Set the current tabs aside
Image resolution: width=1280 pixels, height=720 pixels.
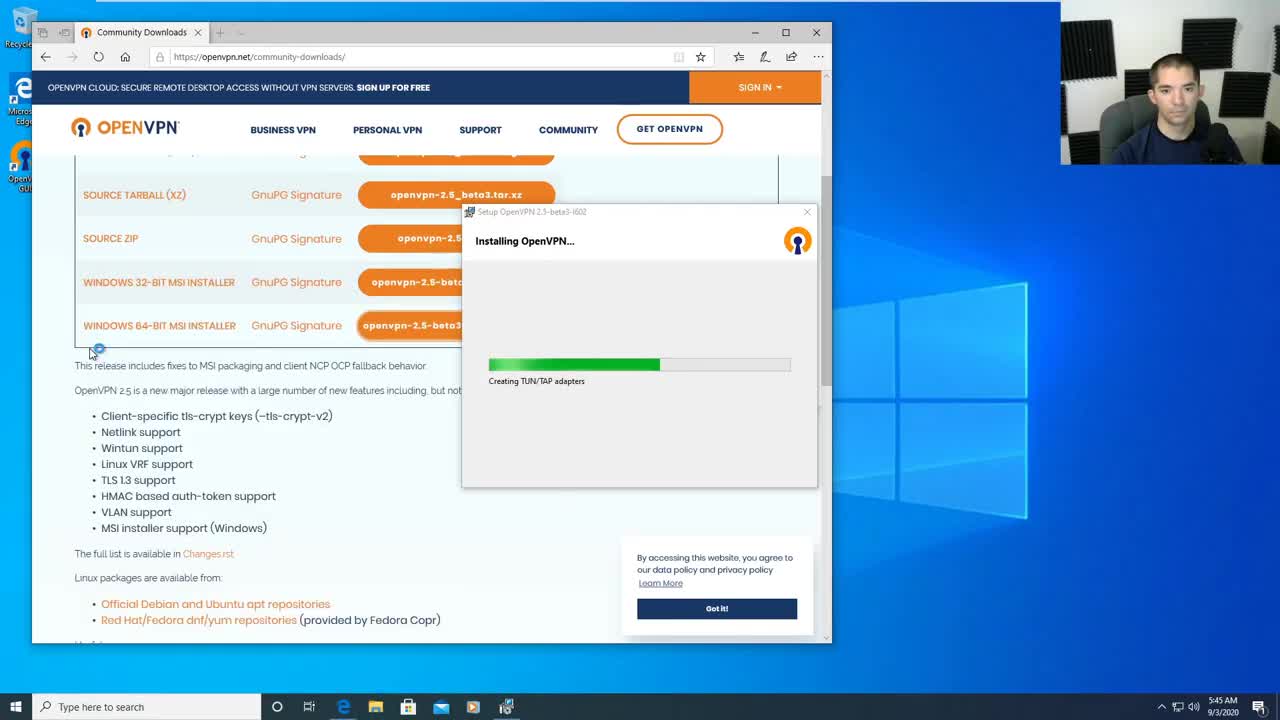[64, 33]
